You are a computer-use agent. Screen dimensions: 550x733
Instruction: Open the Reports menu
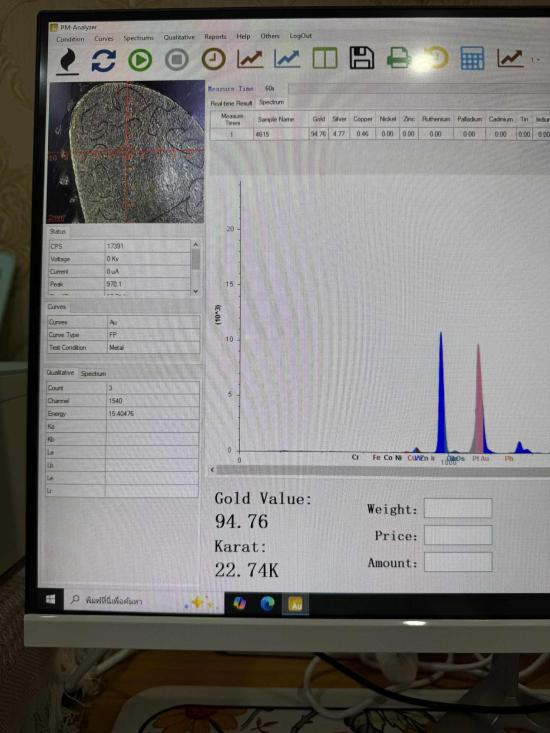(x=215, y=36)
